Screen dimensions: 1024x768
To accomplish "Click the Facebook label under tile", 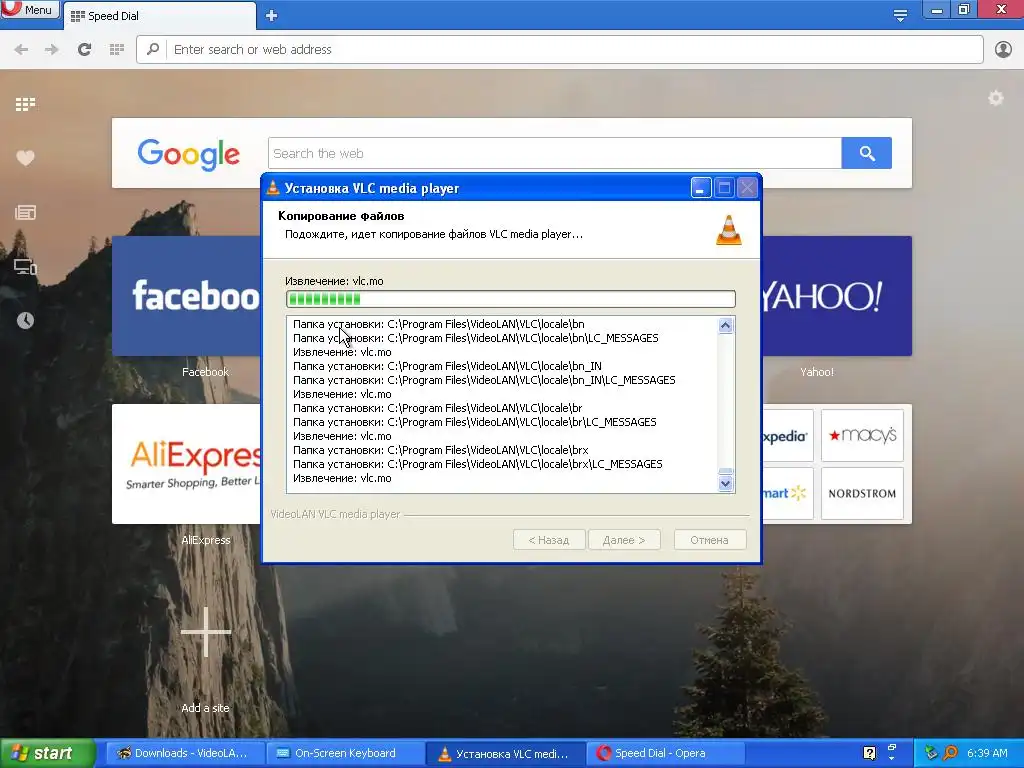I will pos(205,372).
